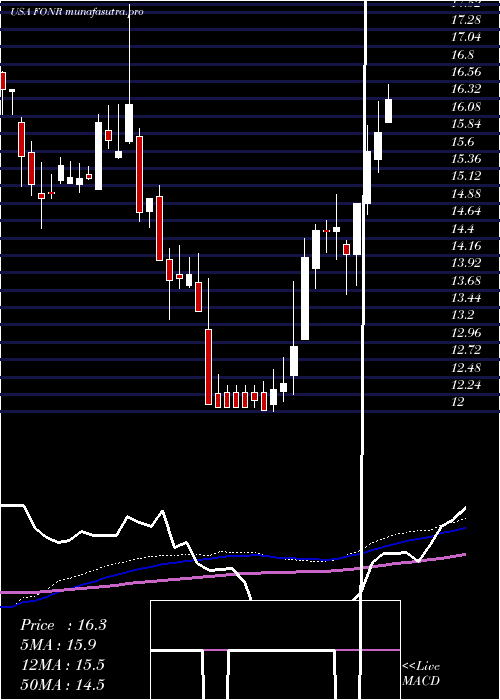The width and height of the screenshot is (500, 700).
Task: Click the '<<Live MACD' label
Action: tap(421, 674)
